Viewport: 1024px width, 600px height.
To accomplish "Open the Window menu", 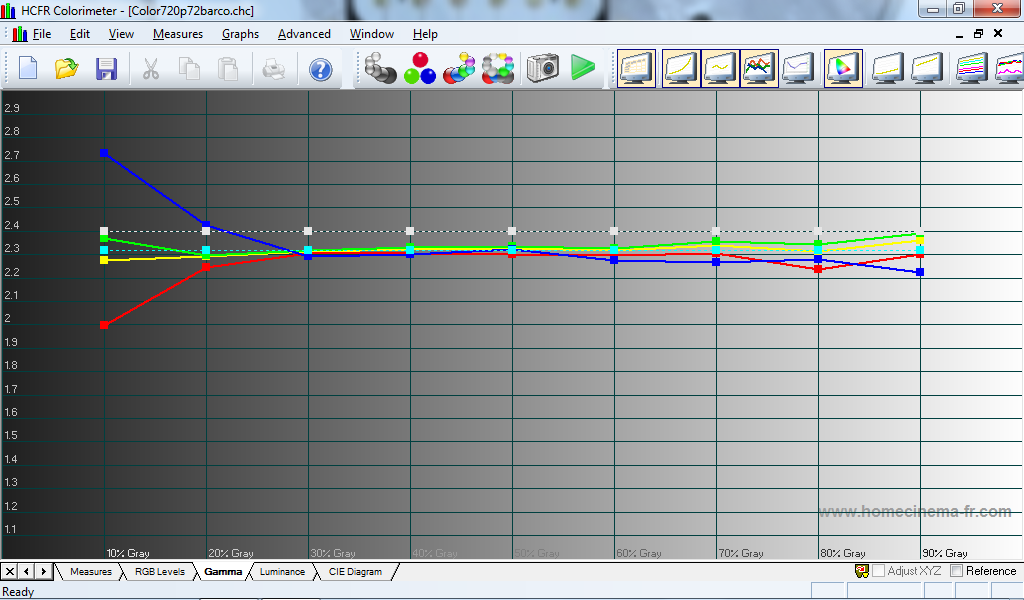I will pyautogui.click(x=372, y=34).
